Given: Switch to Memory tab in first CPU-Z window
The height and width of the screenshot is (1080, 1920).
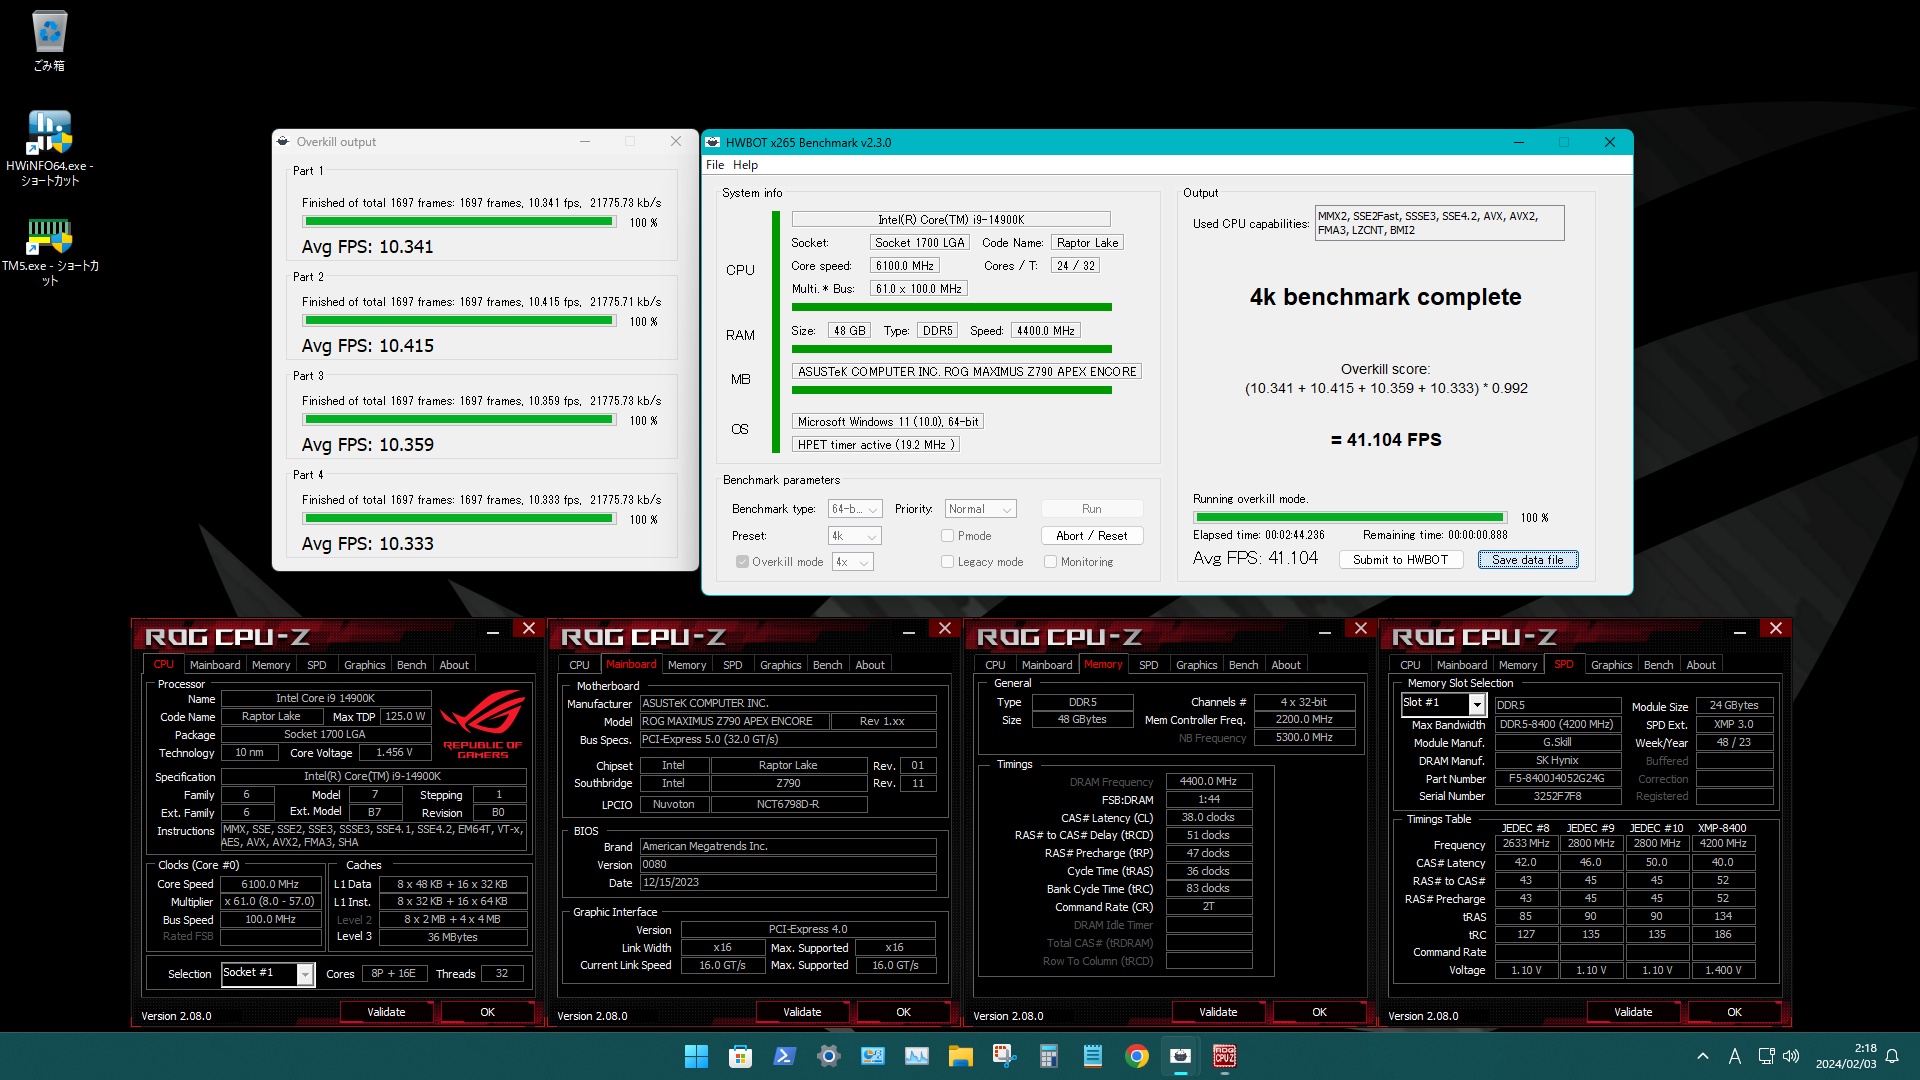Looking at the screenshot, I should [x=271, y=665].
